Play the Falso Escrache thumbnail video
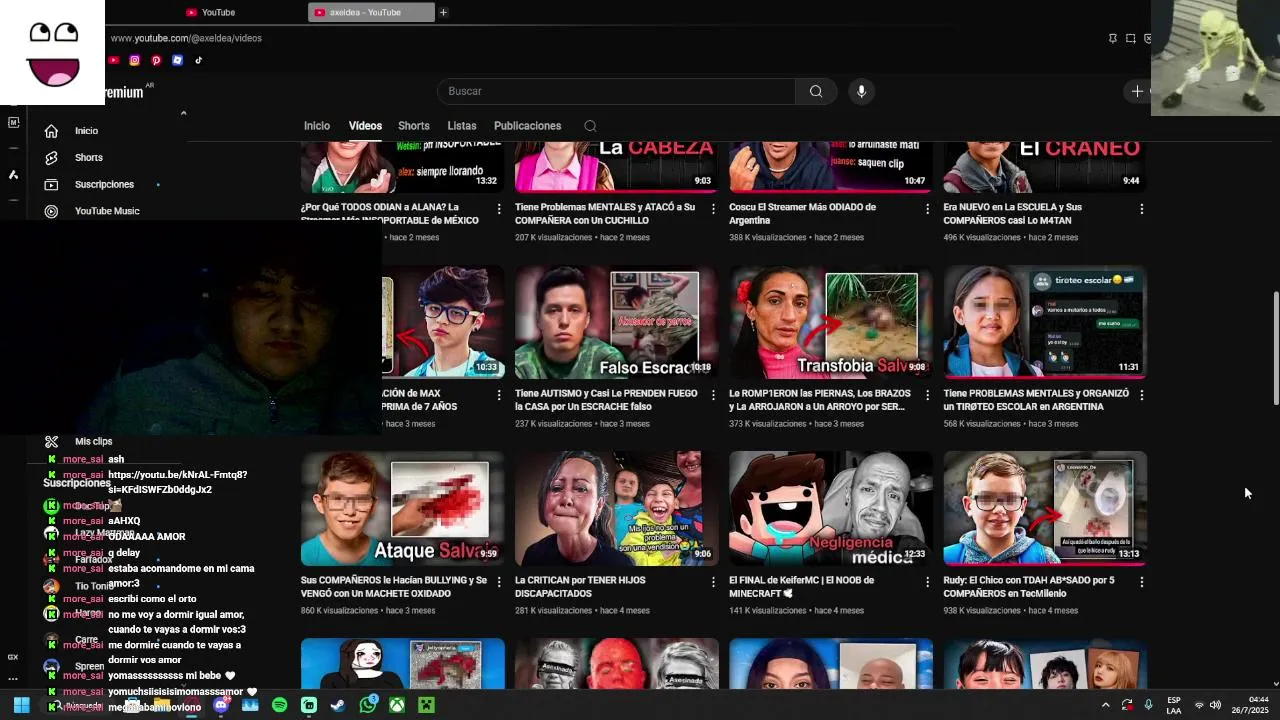The image size is (1280, 720). pos(616,323)
